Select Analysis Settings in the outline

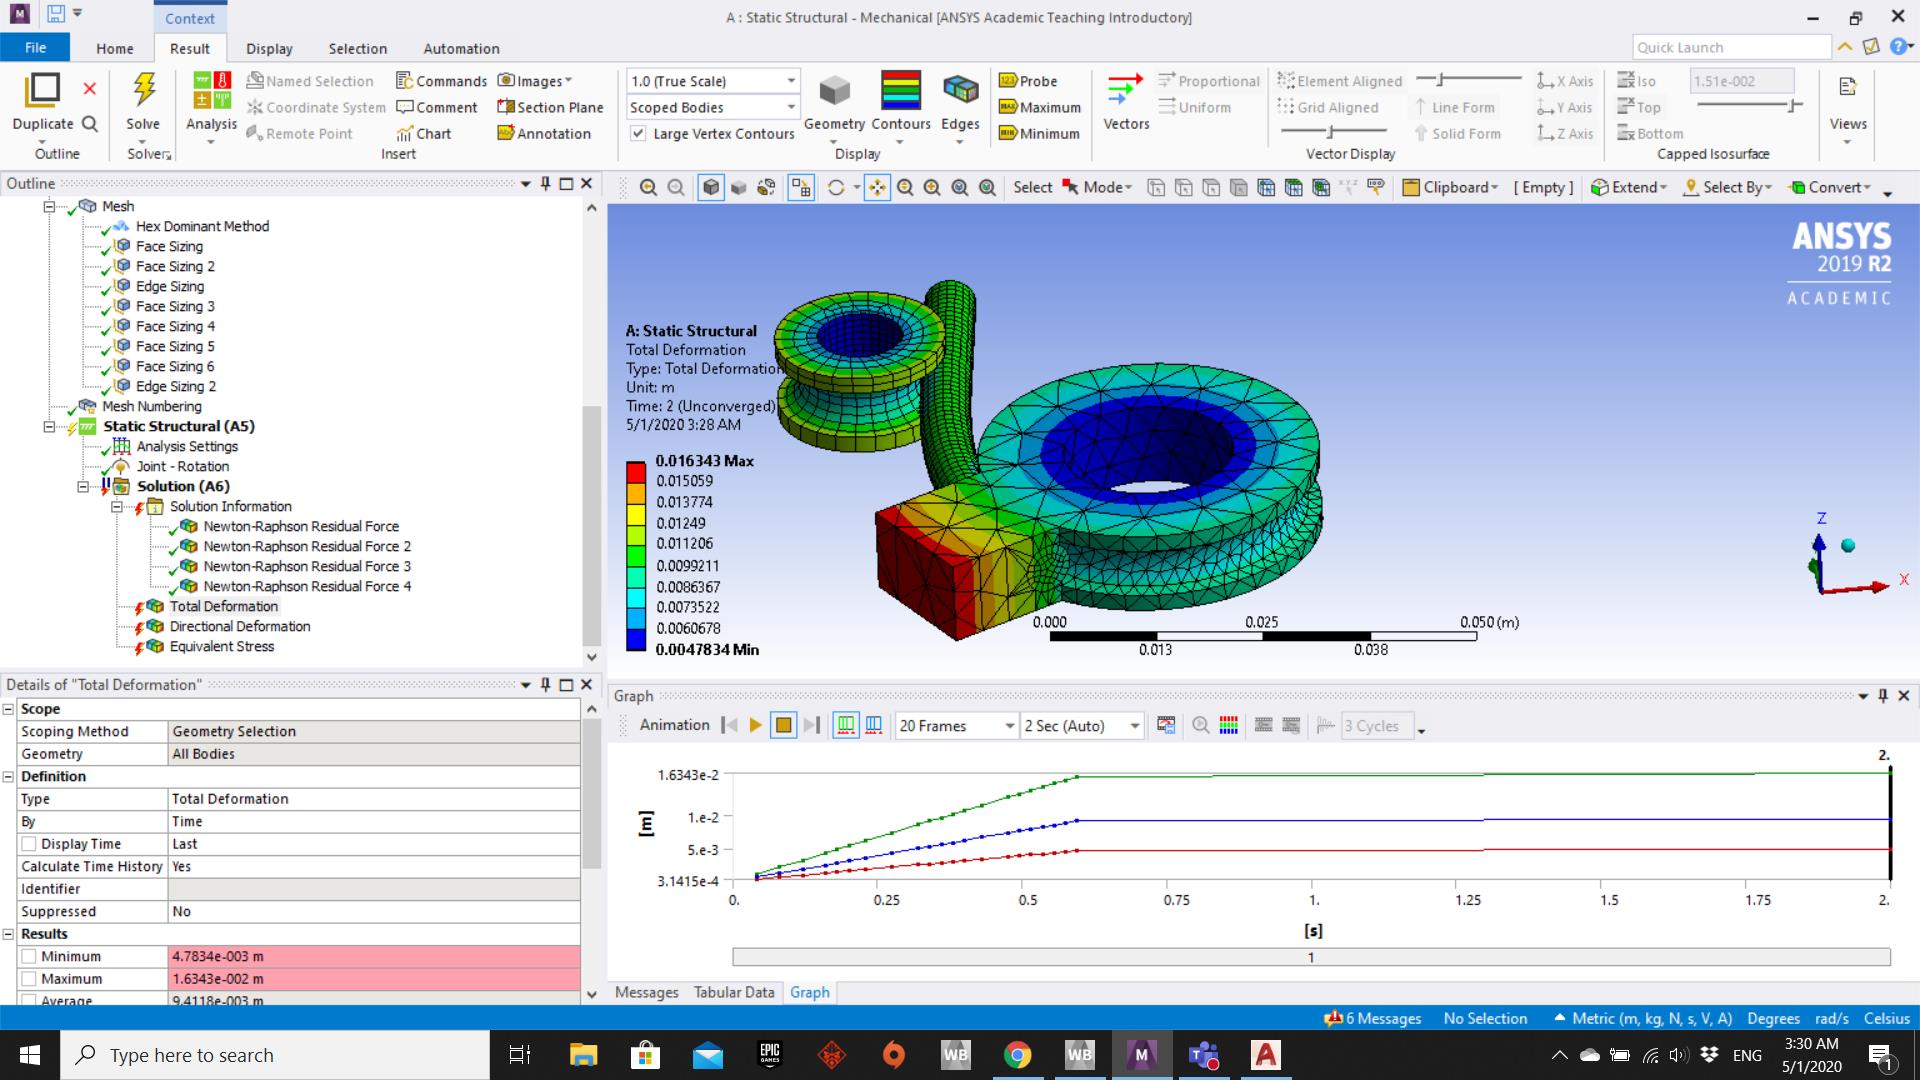(187, 446)
